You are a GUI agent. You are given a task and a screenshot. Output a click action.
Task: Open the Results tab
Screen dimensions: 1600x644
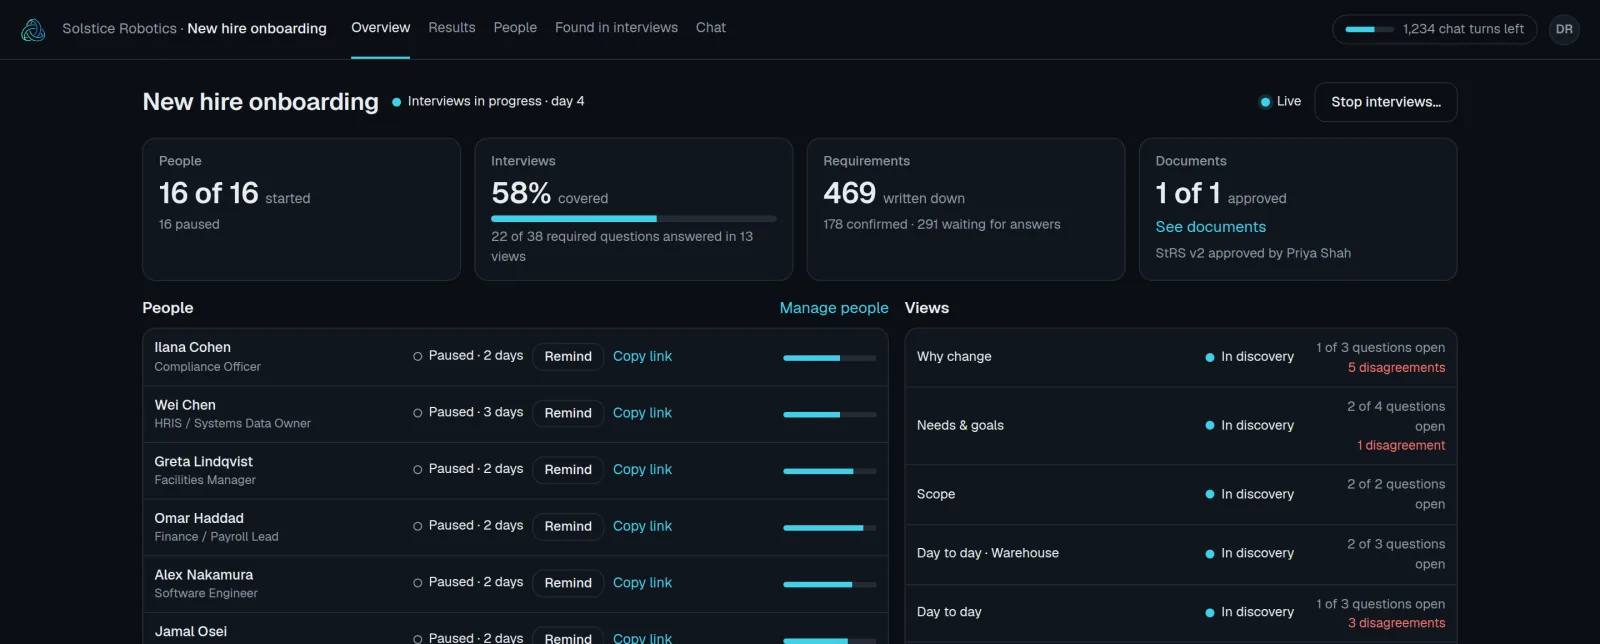(x=452, y=28)
